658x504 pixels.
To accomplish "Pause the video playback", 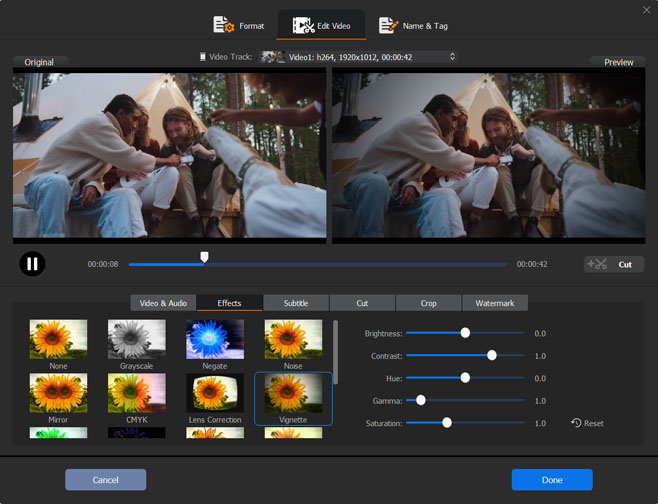I will 32,264.
